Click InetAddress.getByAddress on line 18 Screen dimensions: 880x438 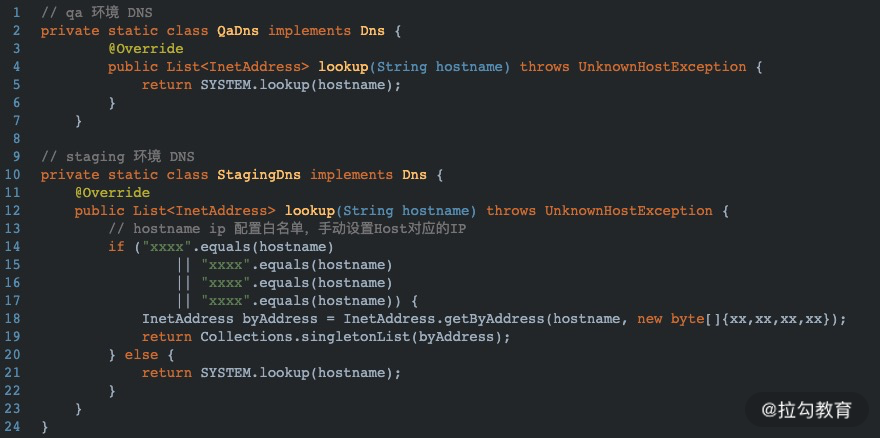click(x=443, y=319)
